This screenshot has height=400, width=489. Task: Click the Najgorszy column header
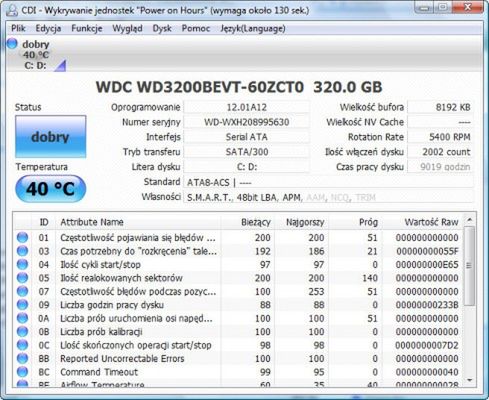(301, 222)
